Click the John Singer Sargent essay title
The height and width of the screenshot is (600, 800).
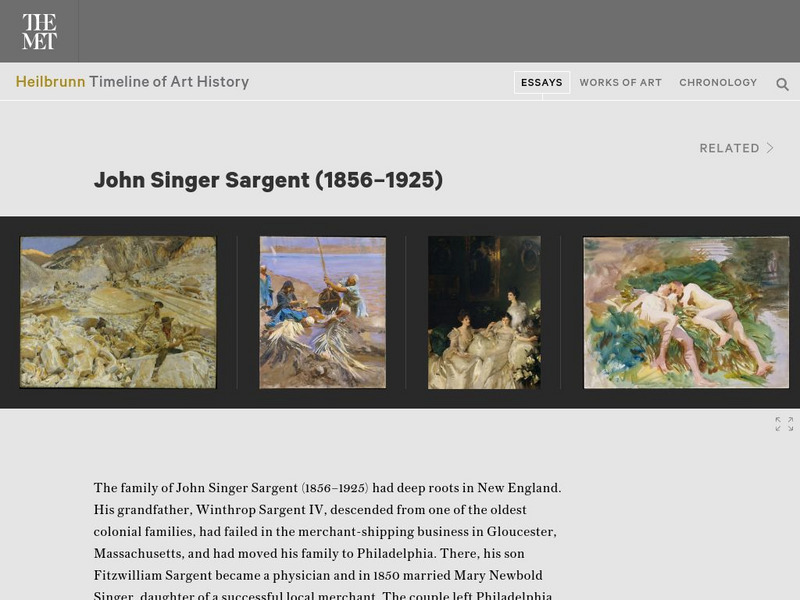point(268,180)
